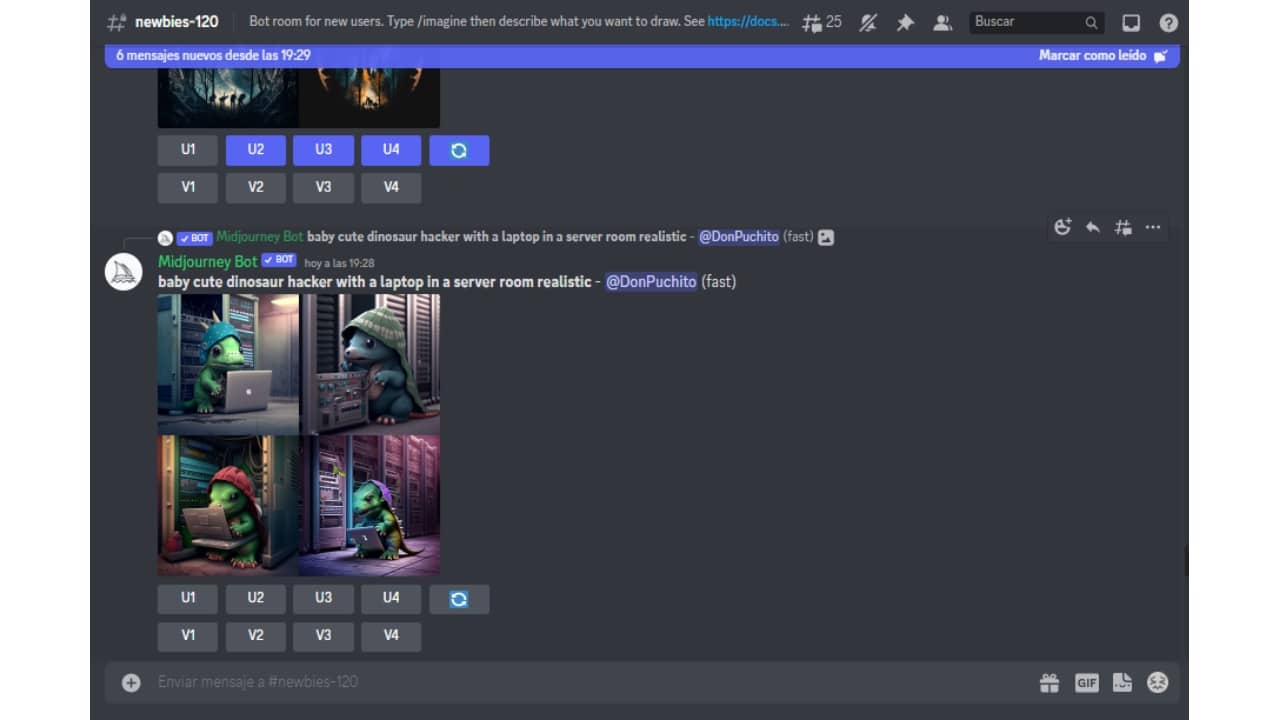The height and width of the screenshot is (720, 1280).
Task: Open pinned messages list
Action: coord(905,22)
